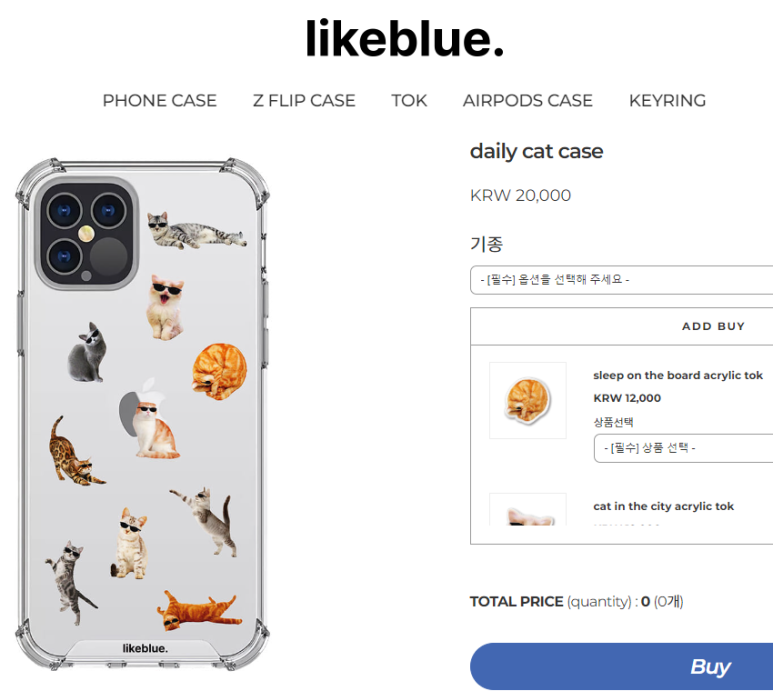This screenshot has height=691, width=773.
Task: Click the daily cat case title
Action: (536, 151)
